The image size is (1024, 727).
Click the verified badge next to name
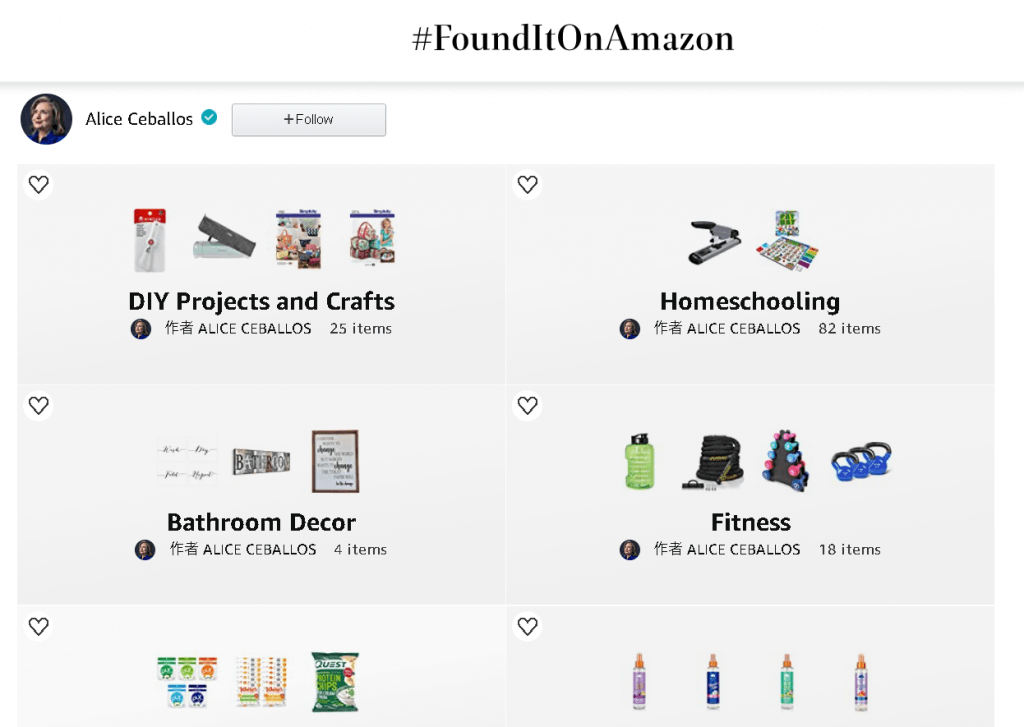click(x=209, y=118)
